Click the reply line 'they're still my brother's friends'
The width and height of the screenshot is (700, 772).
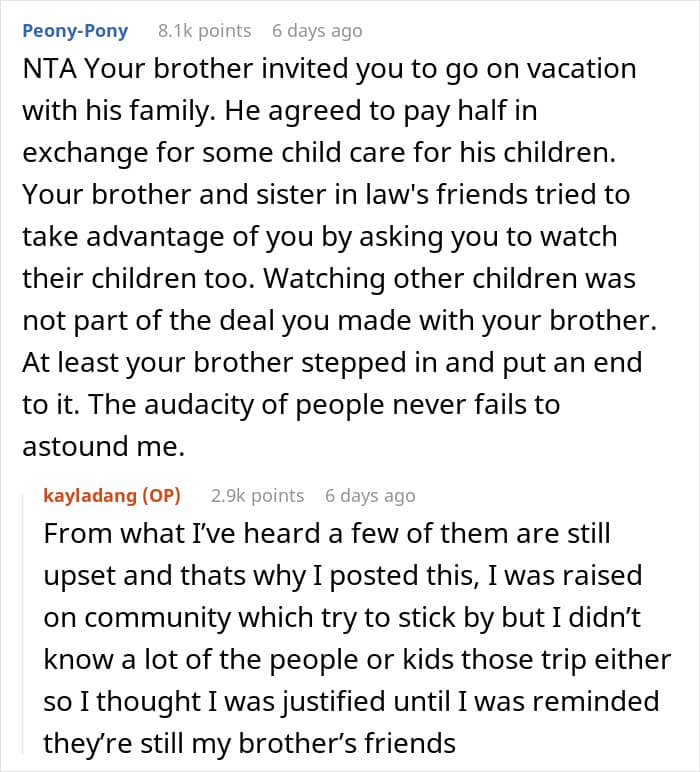[x=249, y=743]
